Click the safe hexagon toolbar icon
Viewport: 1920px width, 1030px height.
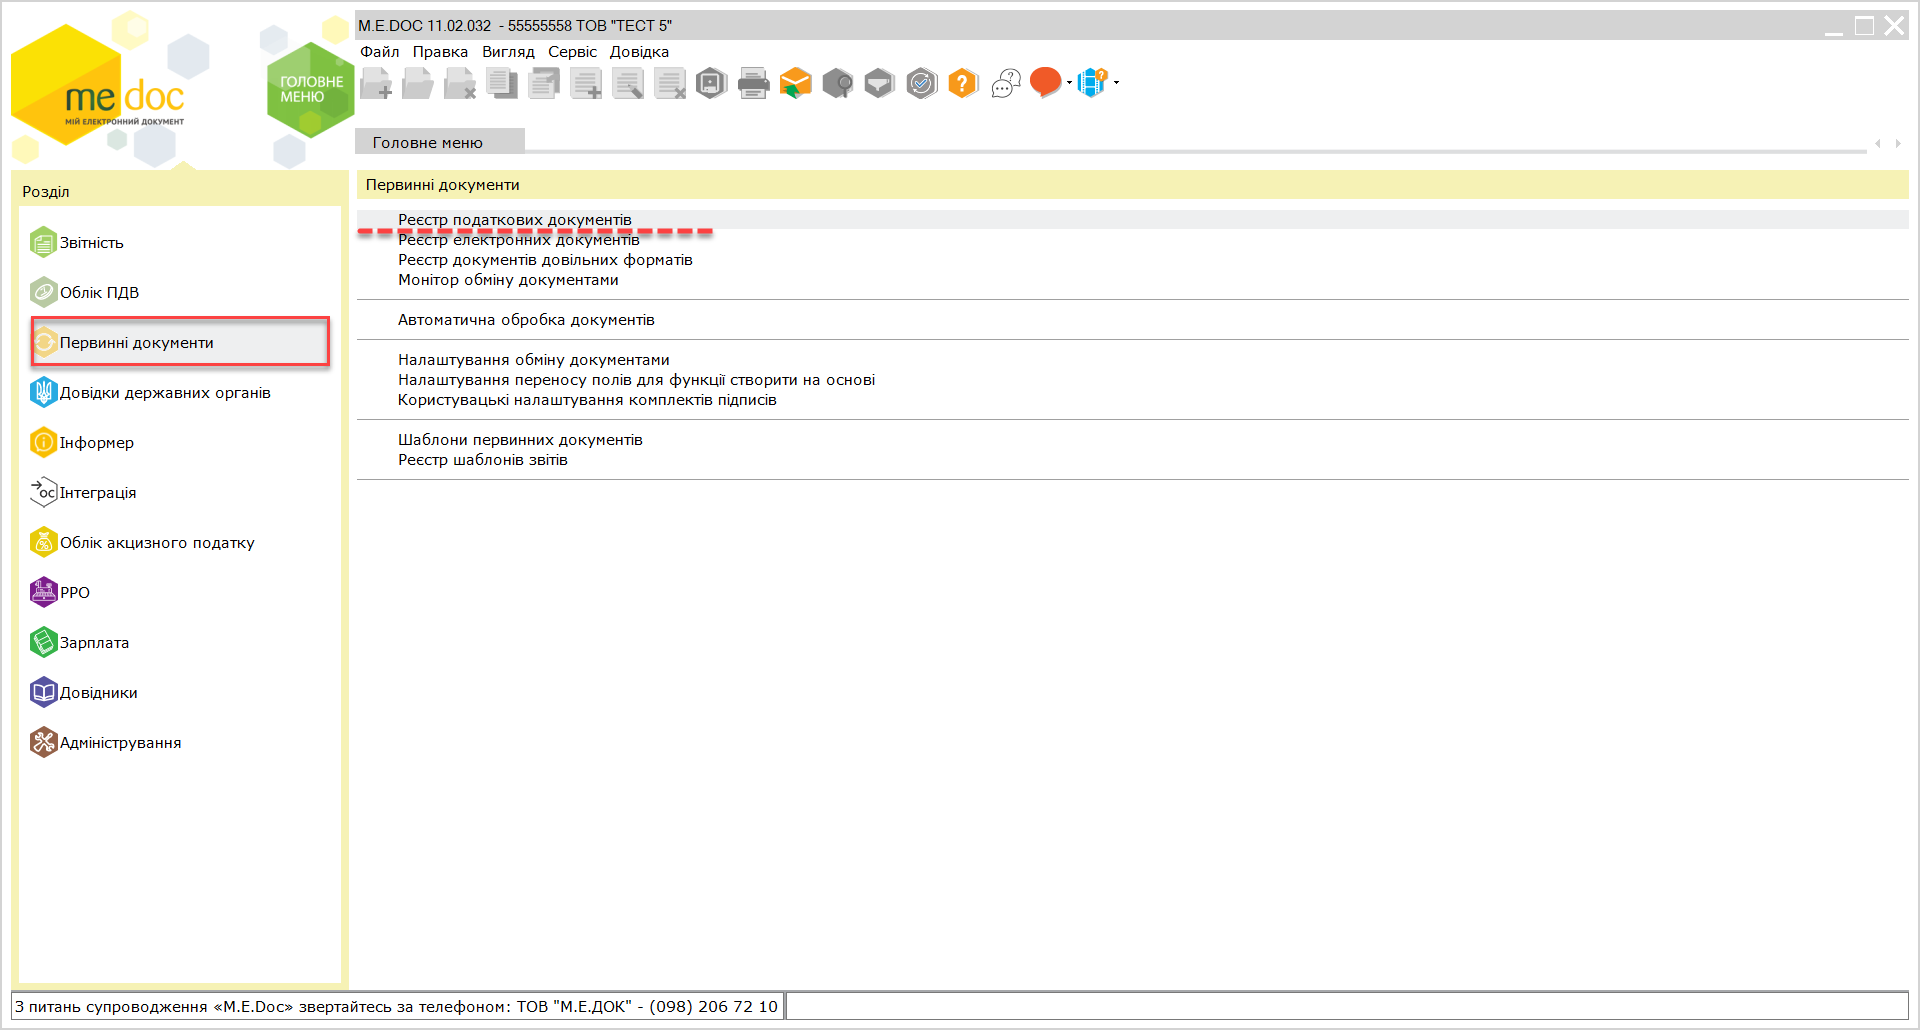(711, 83)
